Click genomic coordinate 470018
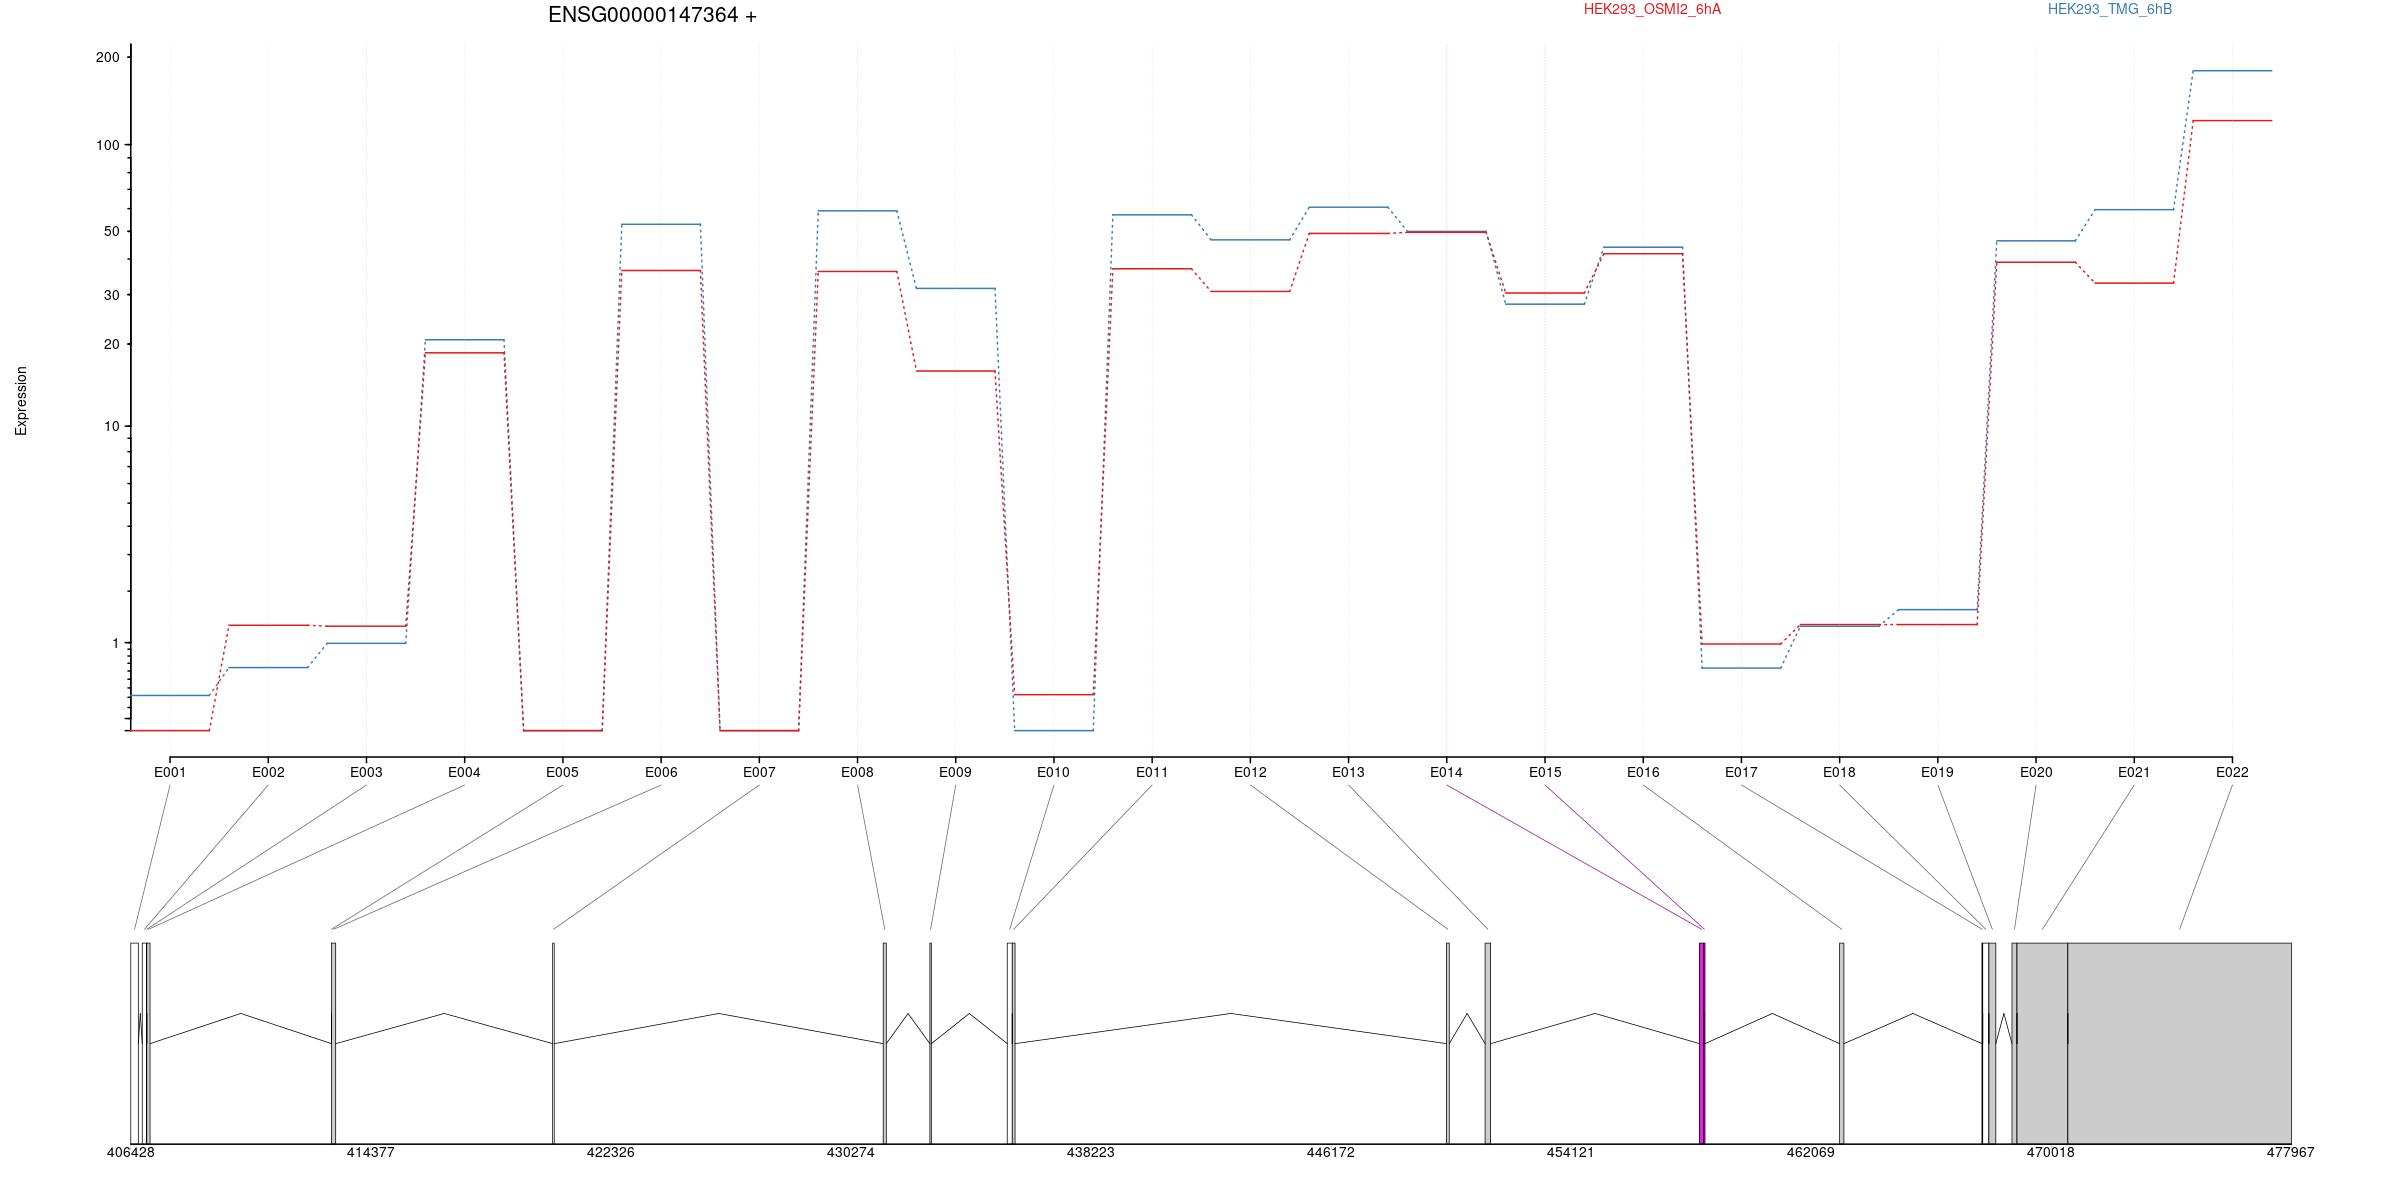 coord(2051,1152)
